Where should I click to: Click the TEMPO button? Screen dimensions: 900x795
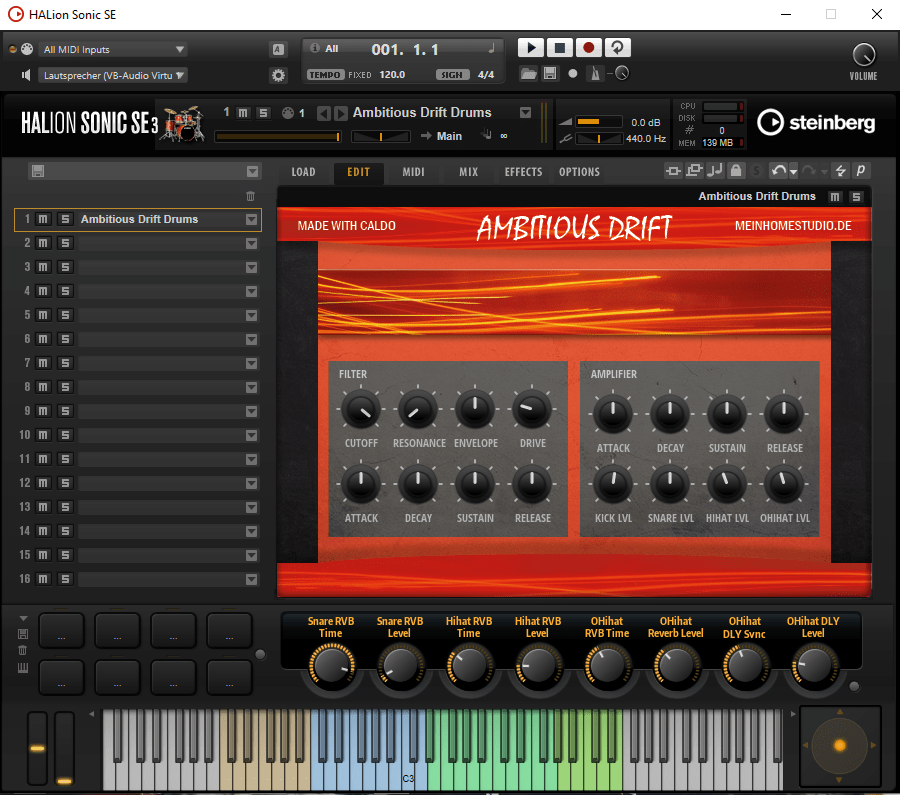point(325,75)
